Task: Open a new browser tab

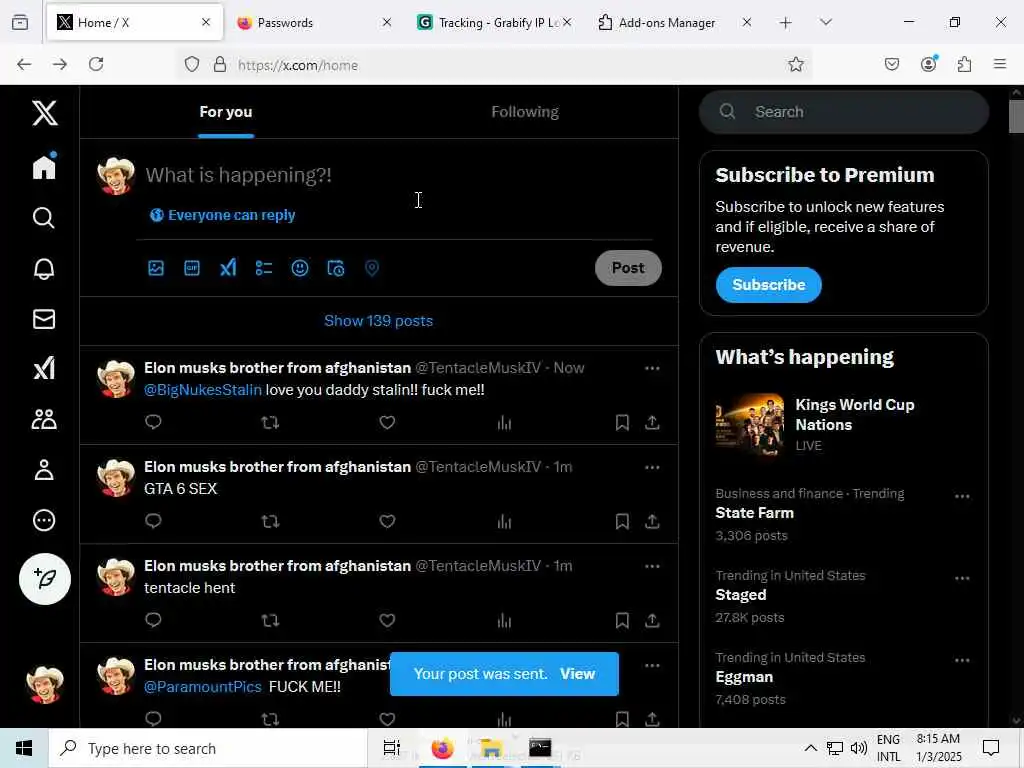Action: (x=785, y=23)
